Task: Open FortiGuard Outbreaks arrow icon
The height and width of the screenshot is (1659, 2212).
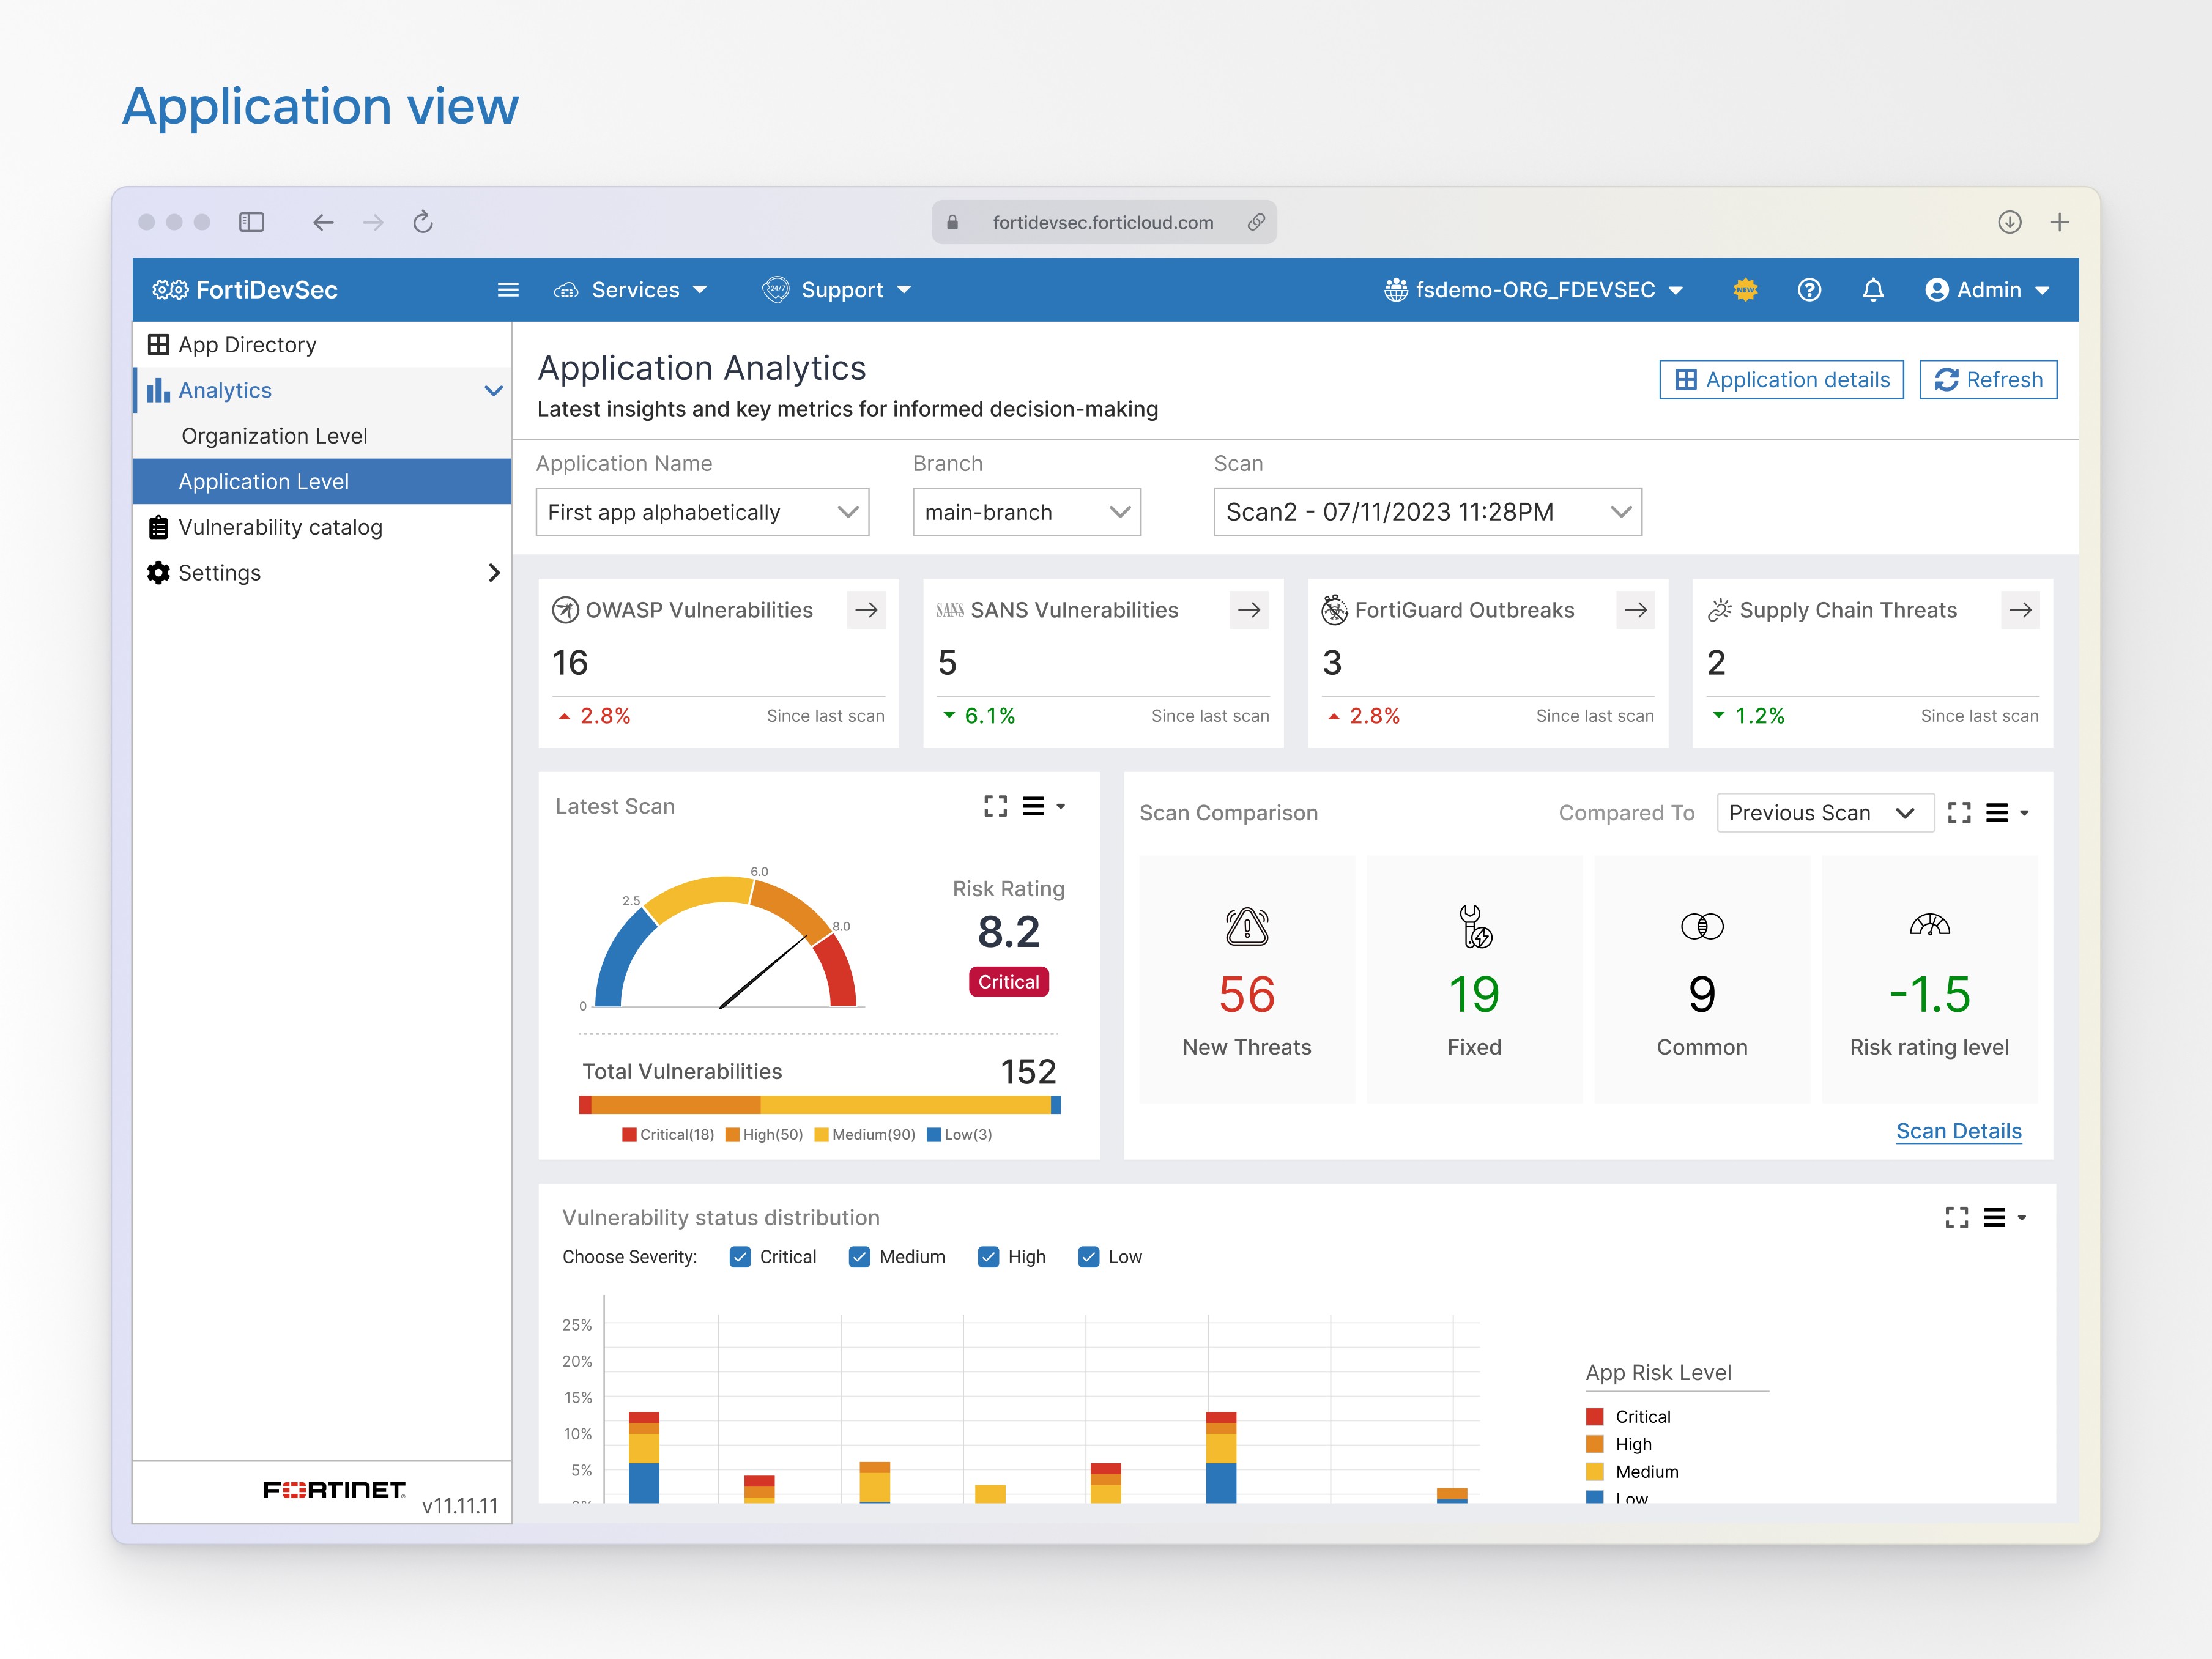Action: coord(1635,610)
